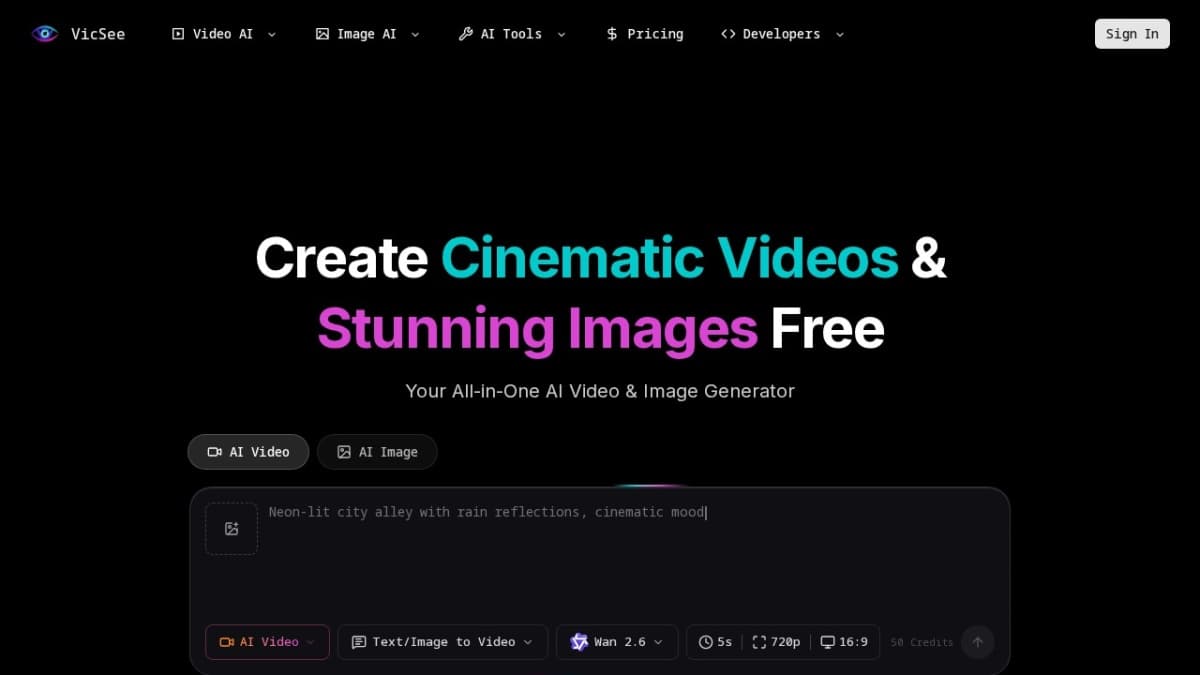Open the Video AI navigation menu
Viewport: 1200px width, 675px height.
tap(224, 34)
